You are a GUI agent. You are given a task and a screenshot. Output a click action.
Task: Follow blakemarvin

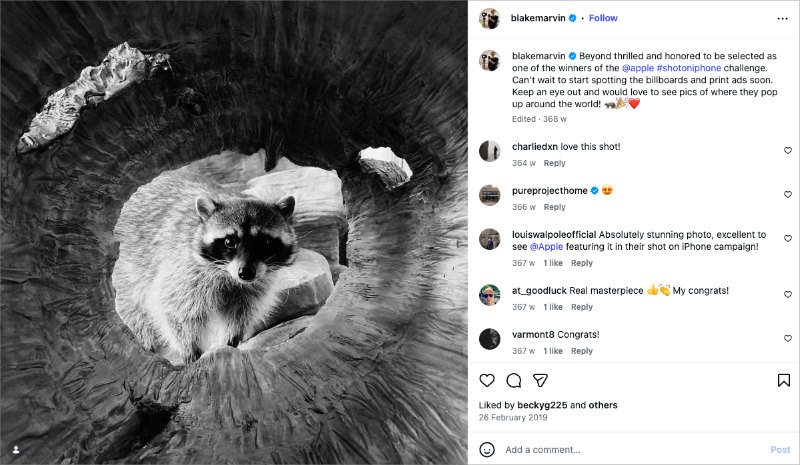click(x=603, y=18)
